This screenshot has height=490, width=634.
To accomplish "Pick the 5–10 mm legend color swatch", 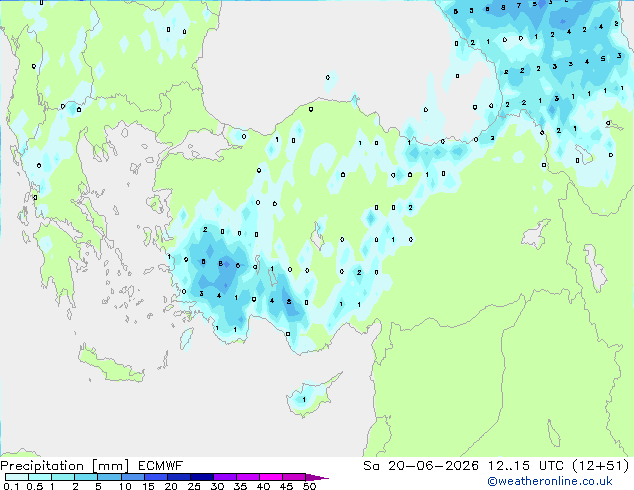I will pyautogui.click(x=109, y=477).
